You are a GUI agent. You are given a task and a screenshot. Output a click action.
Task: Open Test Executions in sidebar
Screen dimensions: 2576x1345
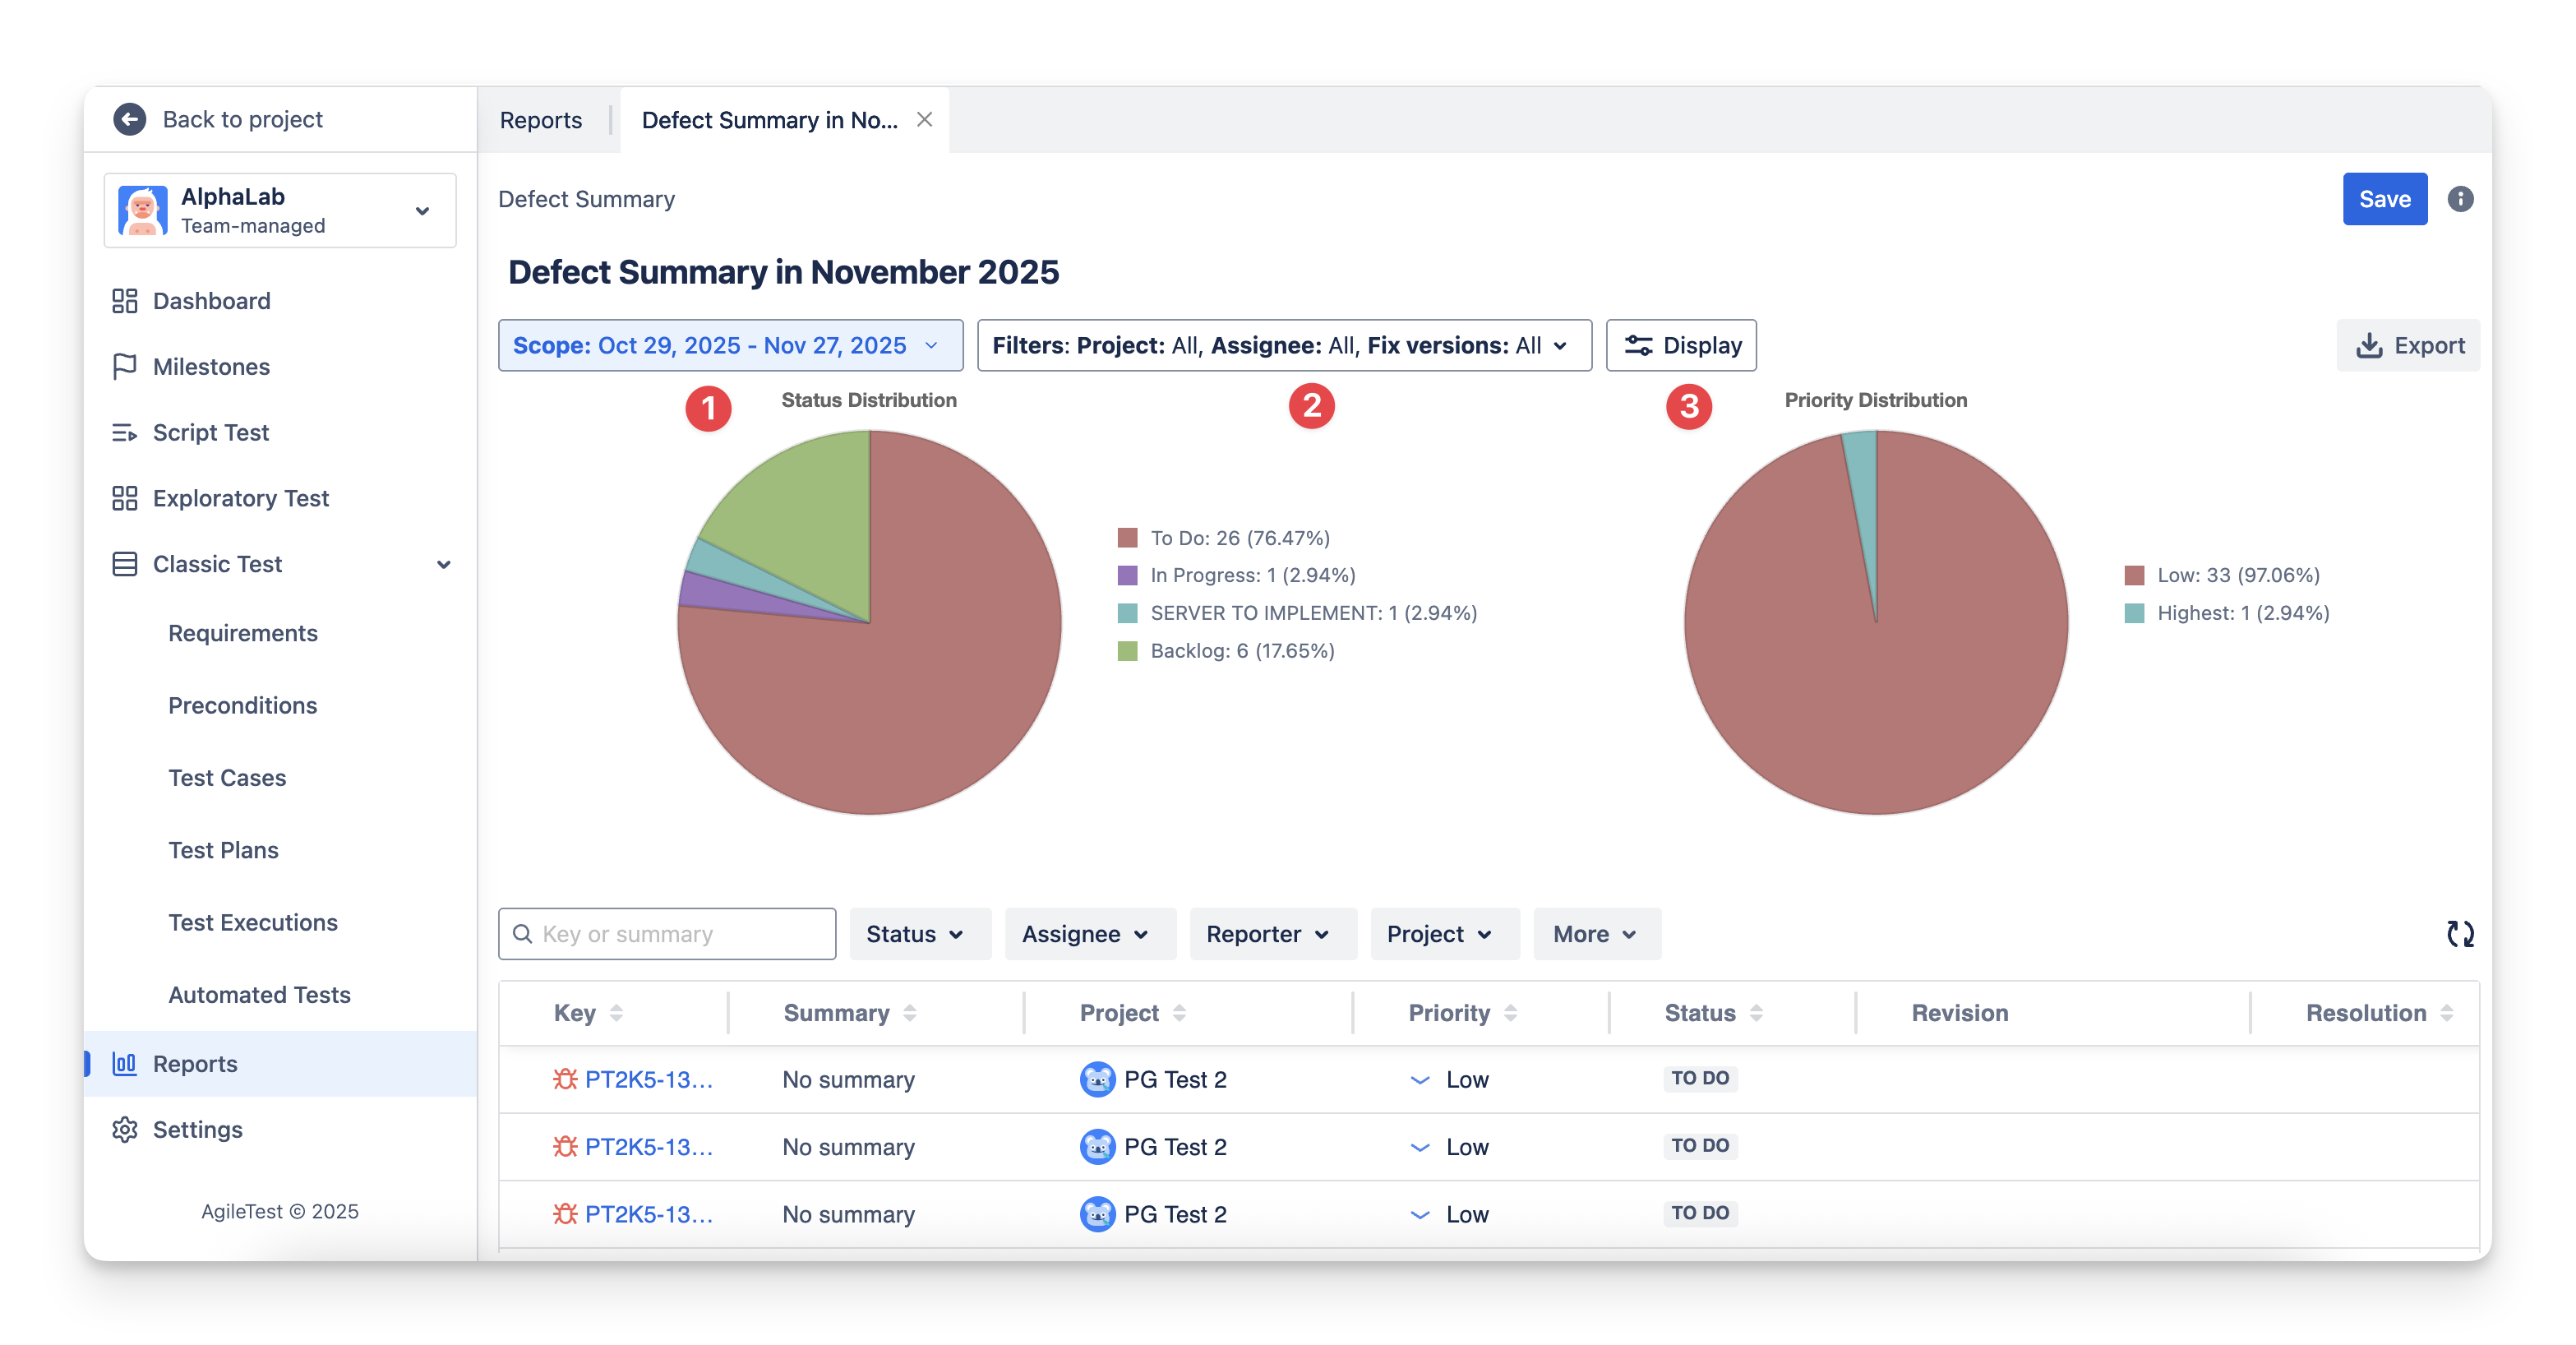coord(253,922)
